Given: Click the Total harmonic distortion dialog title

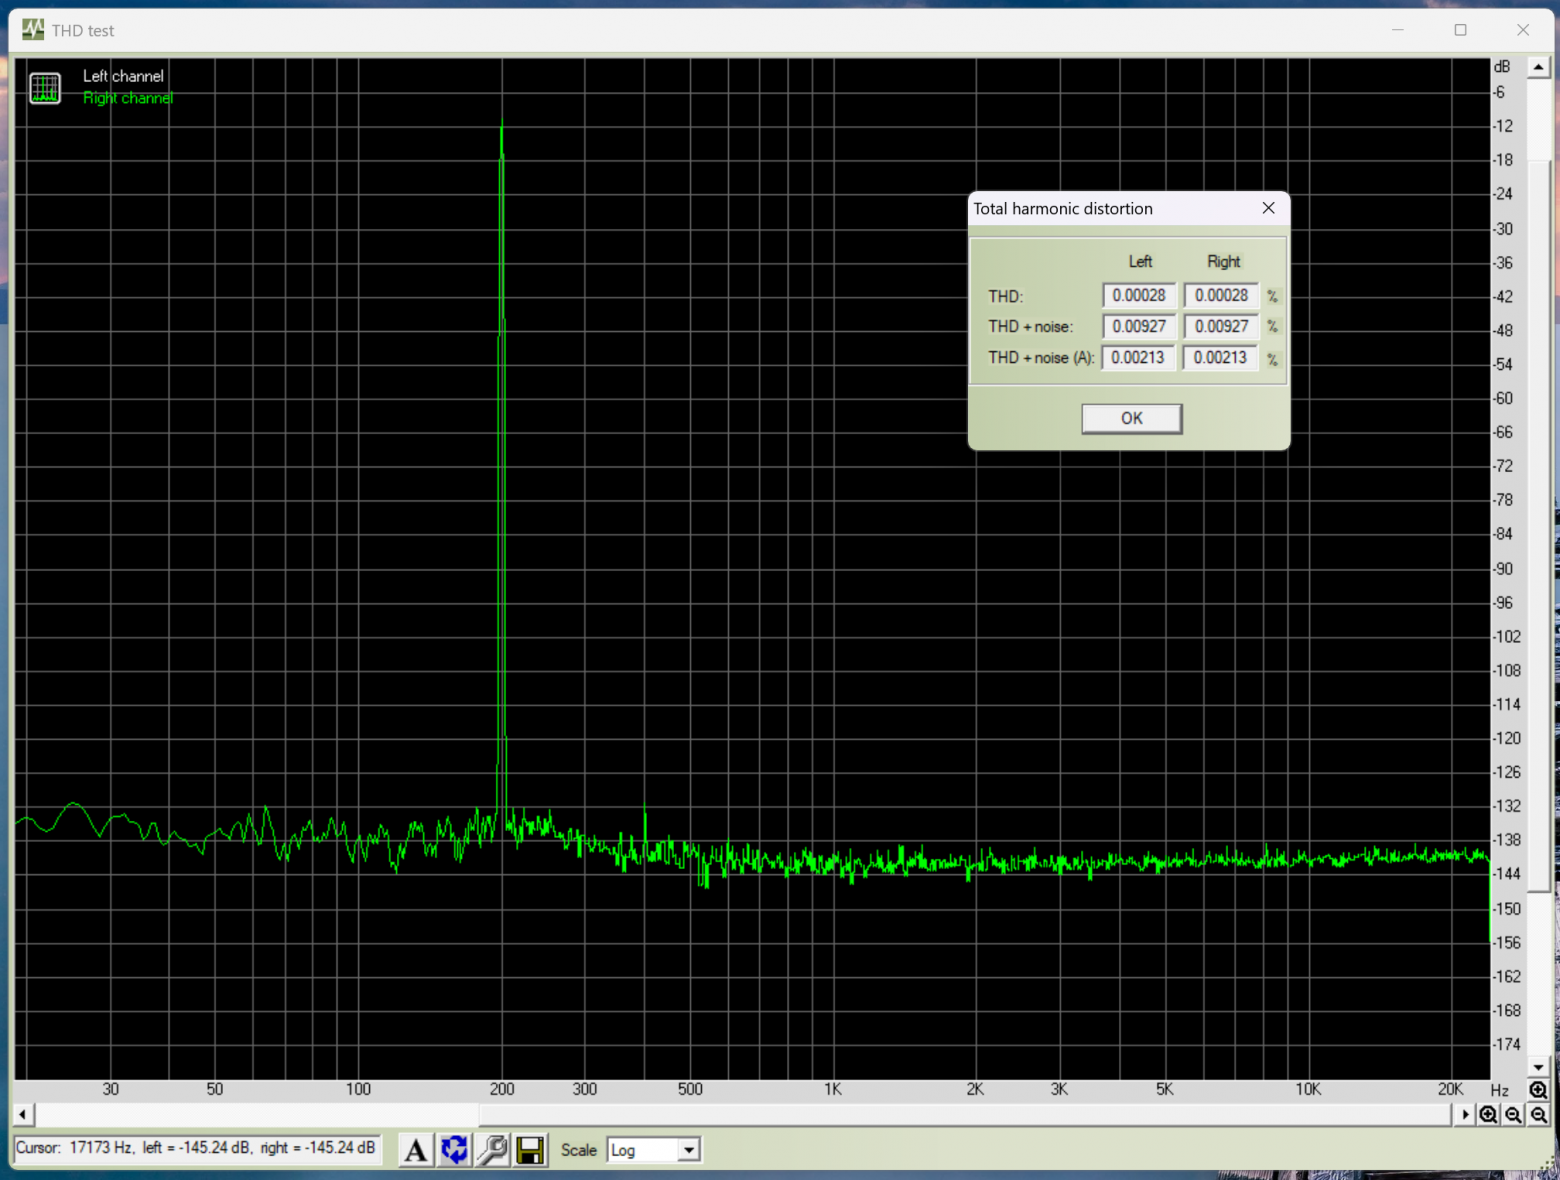Looking at the screenshot, I should point(1063,208).
